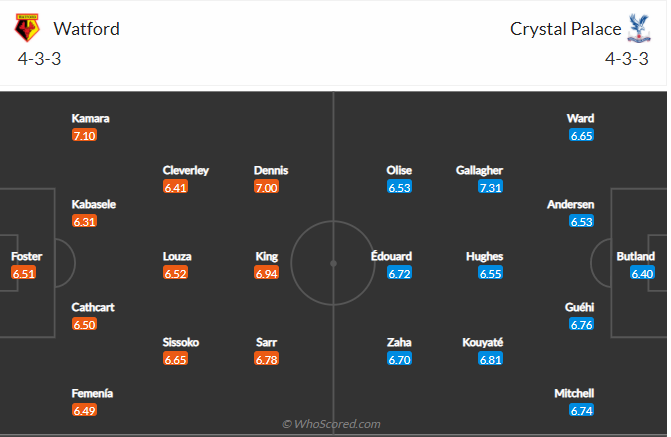
Task: Click Watford's 4-3-3 formation label
Action: 38,58
